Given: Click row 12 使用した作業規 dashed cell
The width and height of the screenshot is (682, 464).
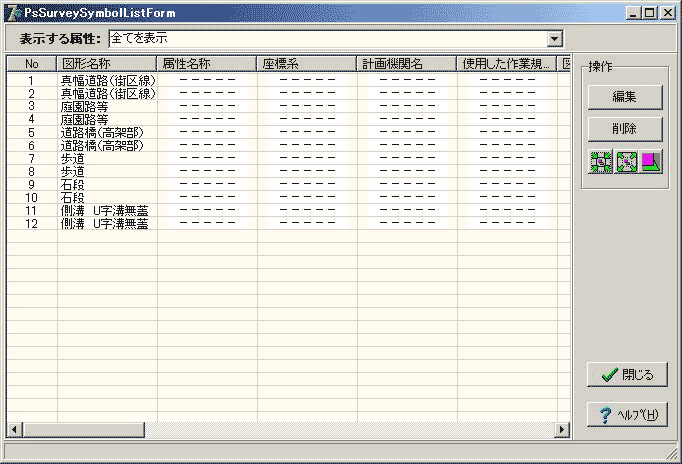Looking at the screenshot, I should point(508,224).
